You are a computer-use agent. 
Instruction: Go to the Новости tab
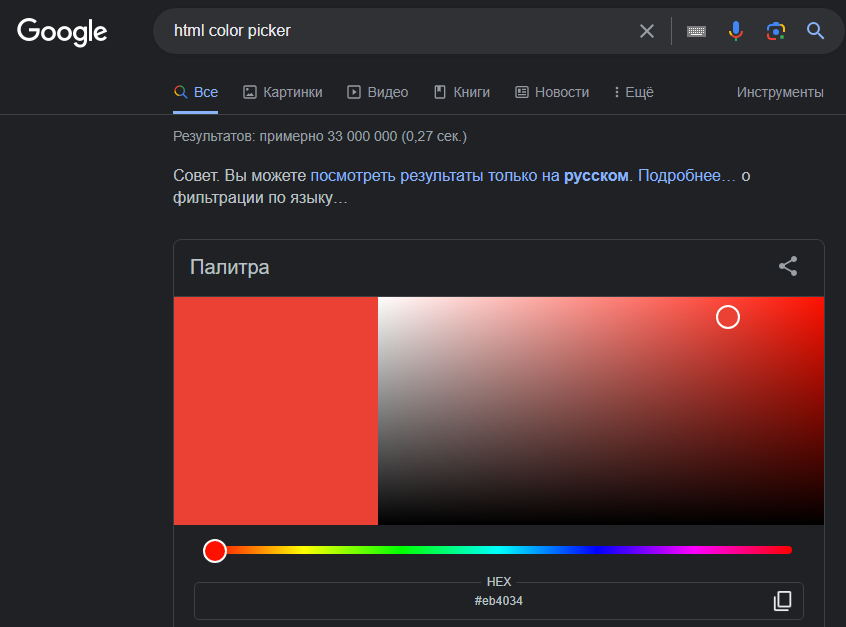552,92
